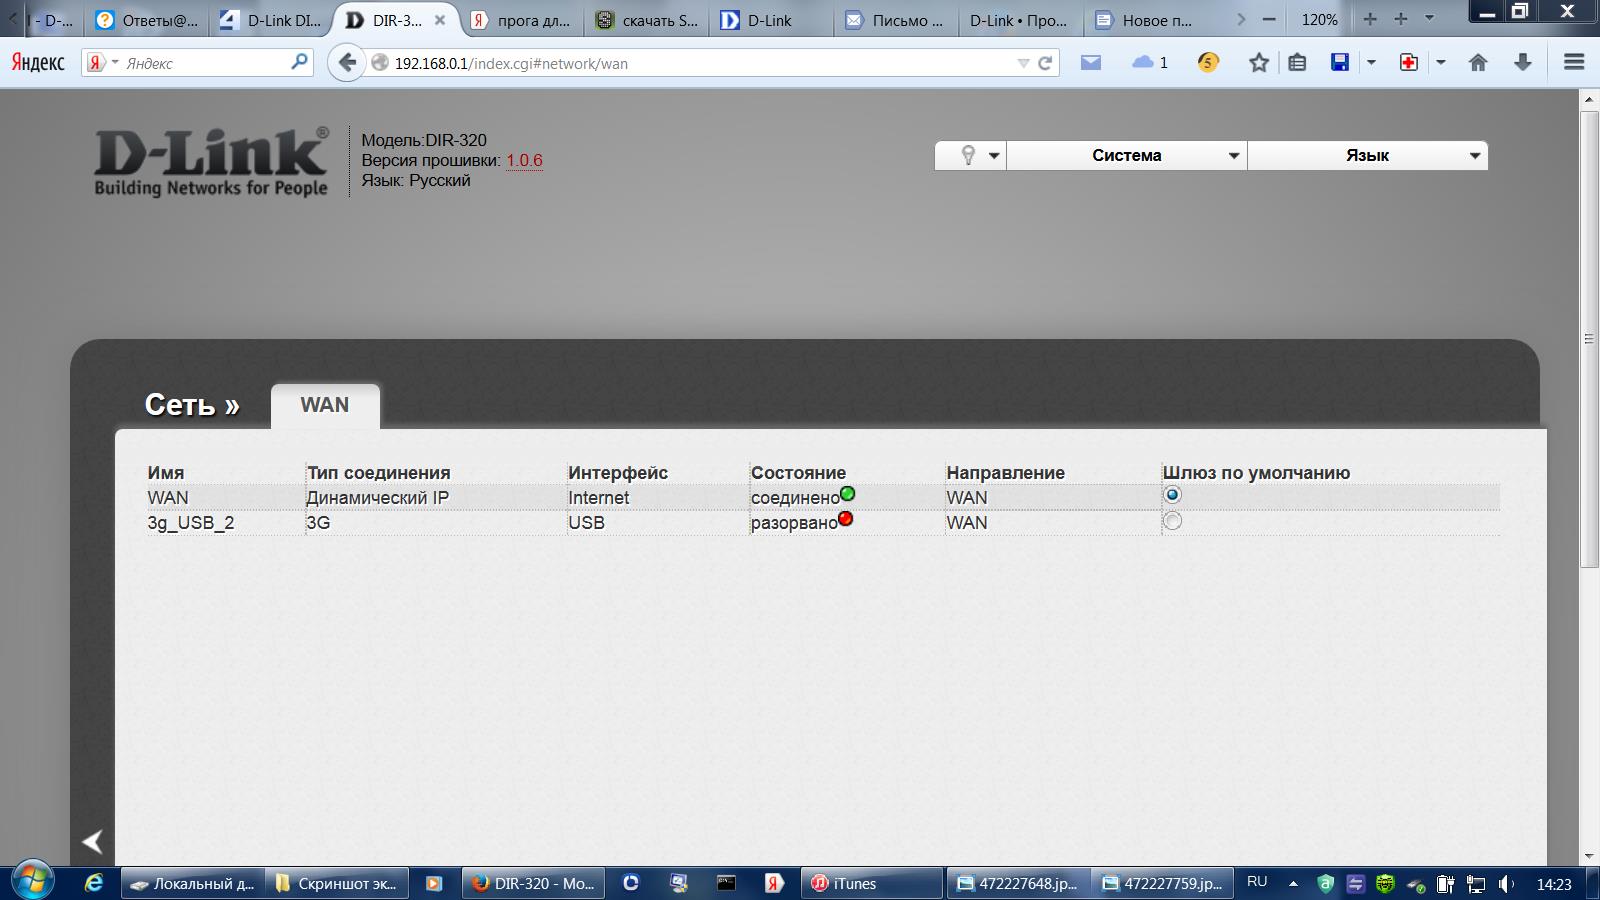This screenshot has height=900, width=1600.
Task: Open the lightbulb hints dropdown
Action: click(x=970, y=156)
